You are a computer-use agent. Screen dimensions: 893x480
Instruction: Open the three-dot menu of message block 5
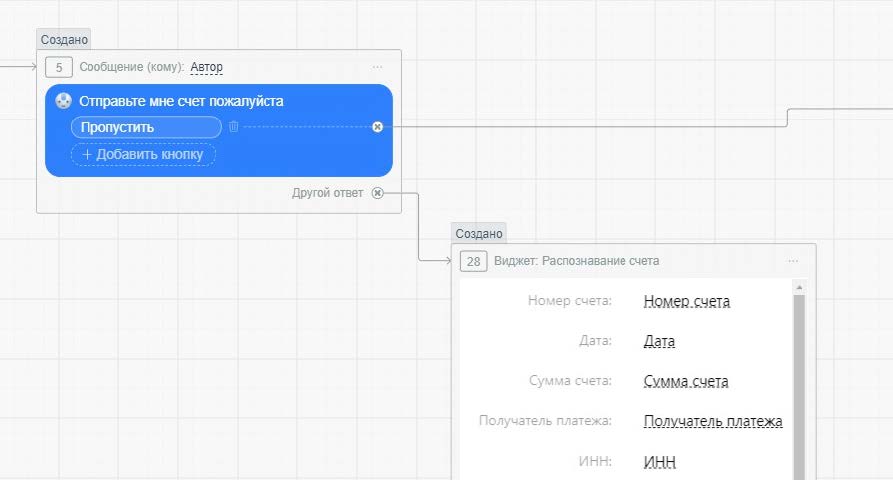377,67
